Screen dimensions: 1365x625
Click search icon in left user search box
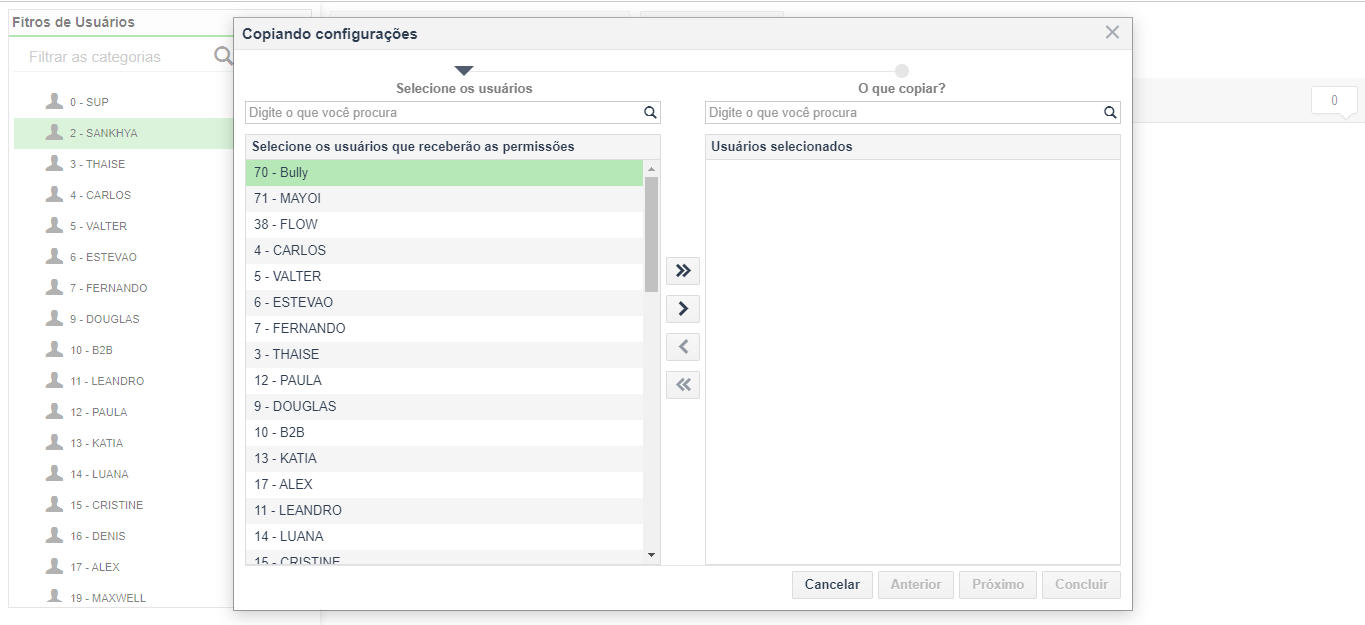click(650, 113)
